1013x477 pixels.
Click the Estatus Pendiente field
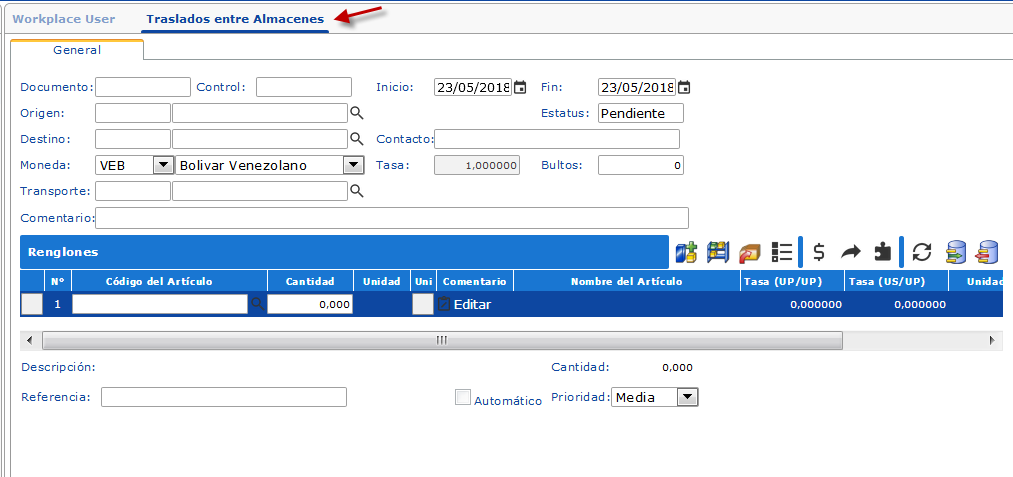(641, 113)
